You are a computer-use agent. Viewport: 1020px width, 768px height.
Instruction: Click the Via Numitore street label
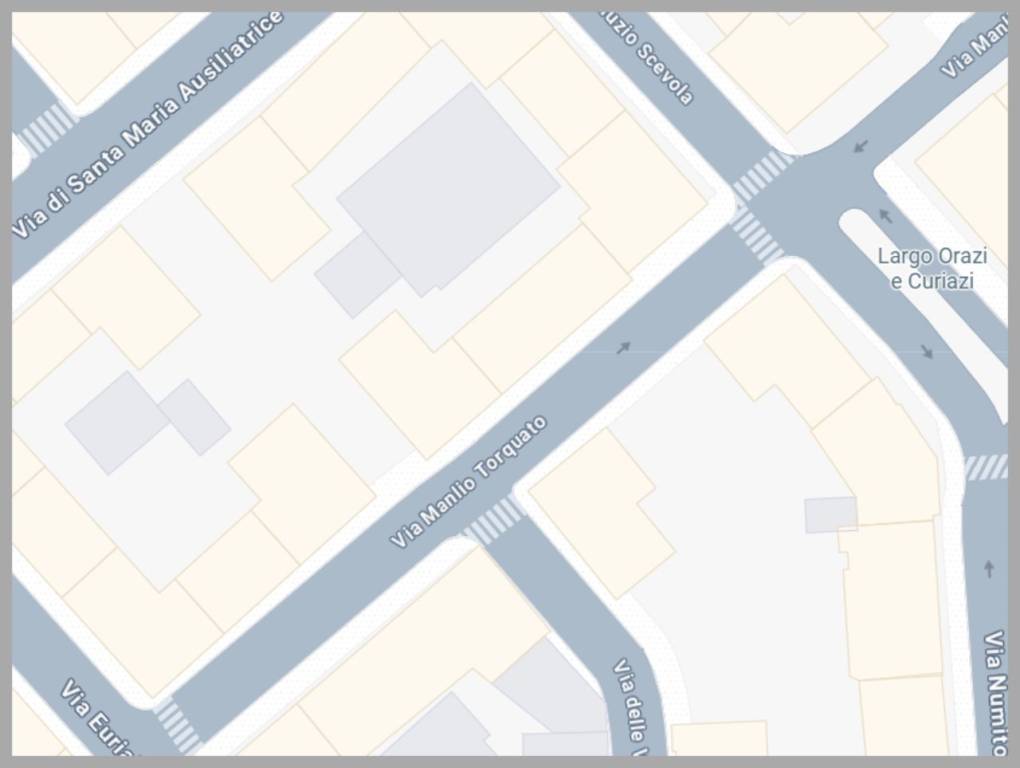pyautogui.click(x=995, y=693)
